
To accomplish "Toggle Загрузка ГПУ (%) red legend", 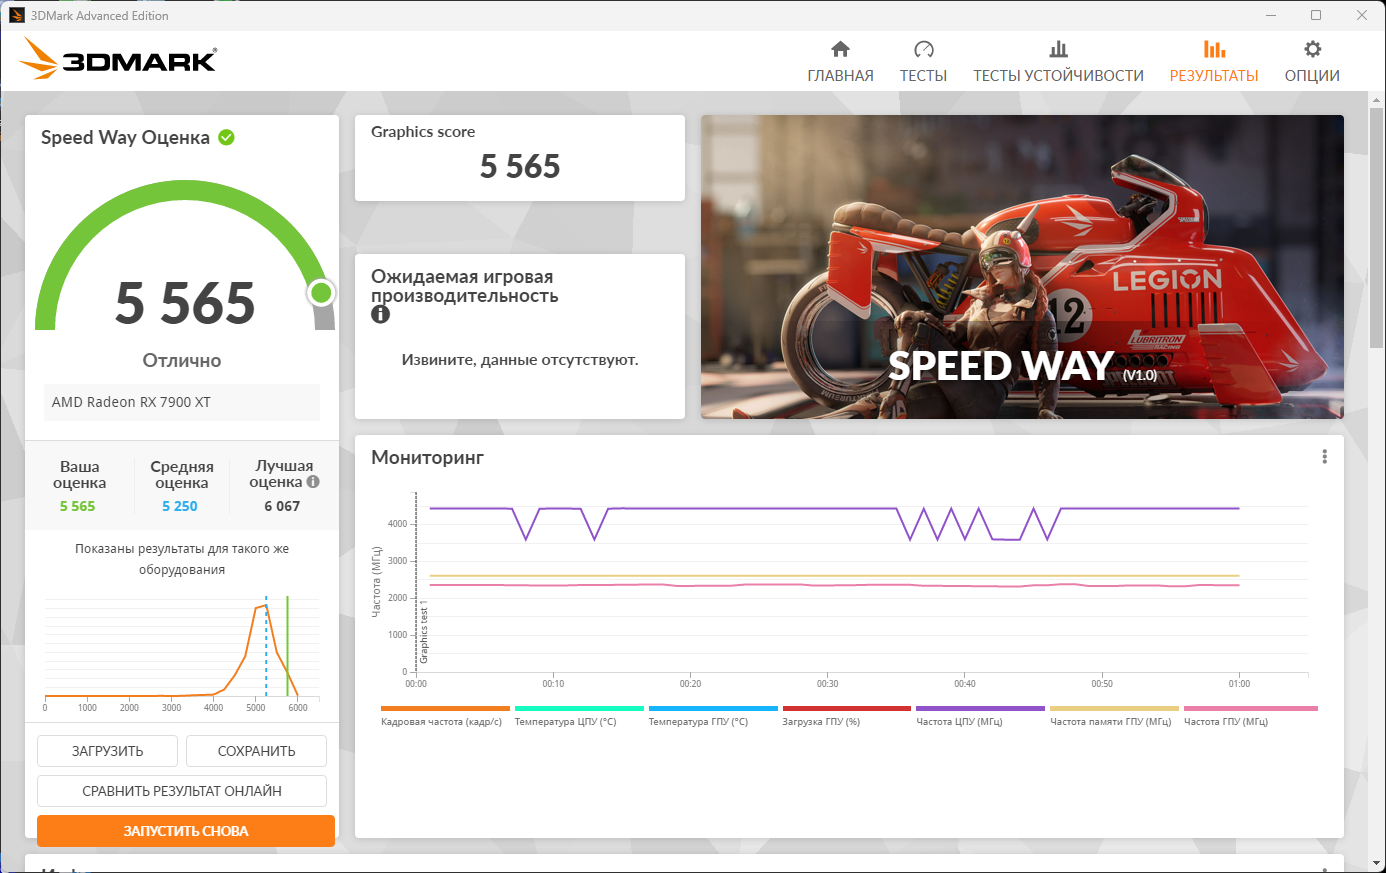I will click(846, 715).
